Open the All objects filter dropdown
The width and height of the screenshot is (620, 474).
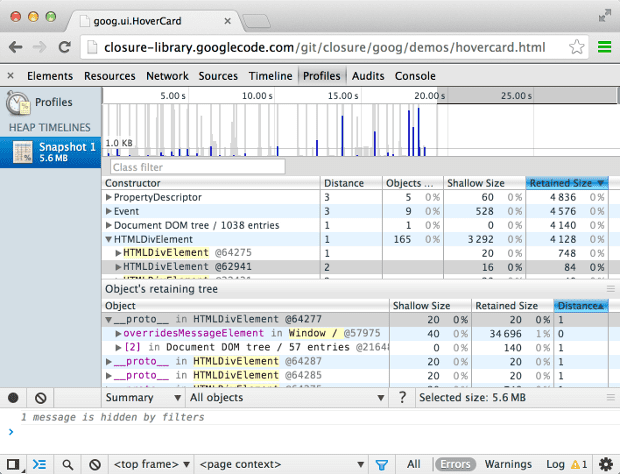(286, 397)
